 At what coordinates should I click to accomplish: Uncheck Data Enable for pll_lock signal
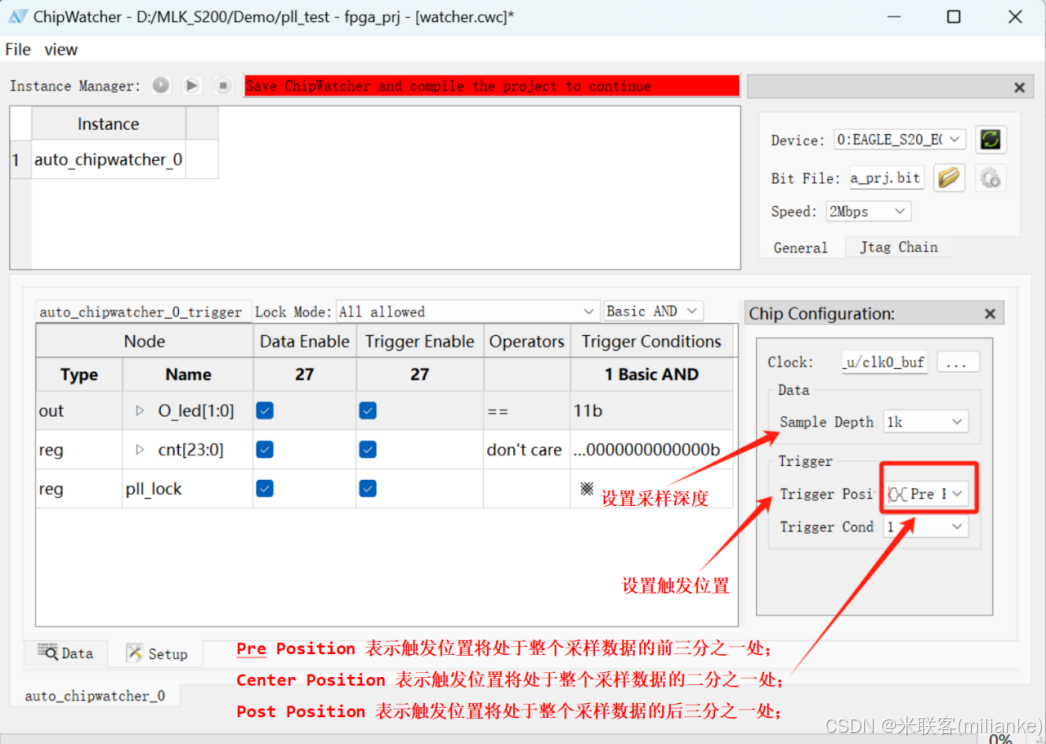tap(265, 488)
